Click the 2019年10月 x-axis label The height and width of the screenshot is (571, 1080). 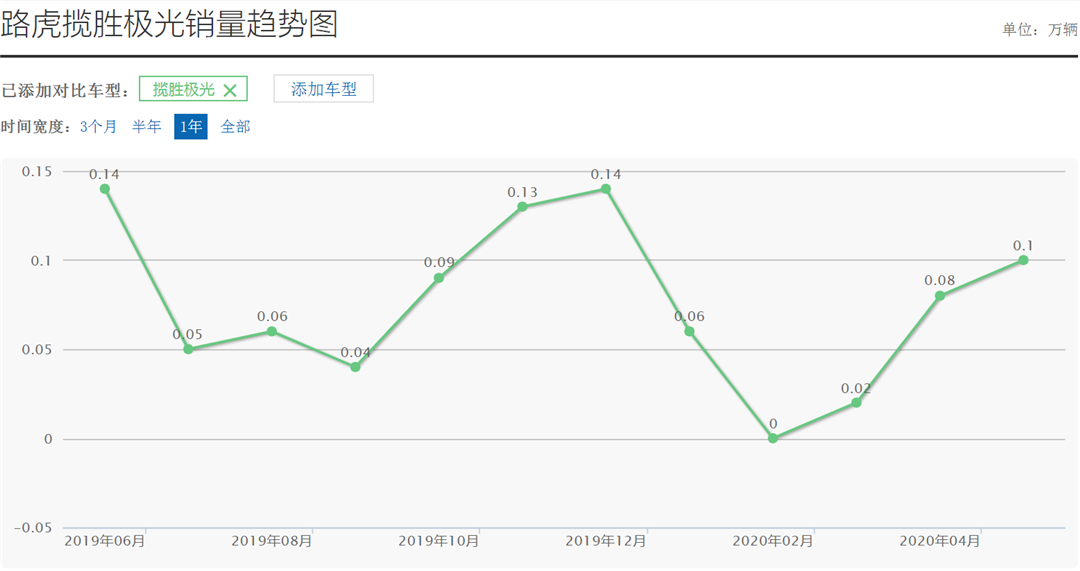pyautogui.click(x=438, y=541)
